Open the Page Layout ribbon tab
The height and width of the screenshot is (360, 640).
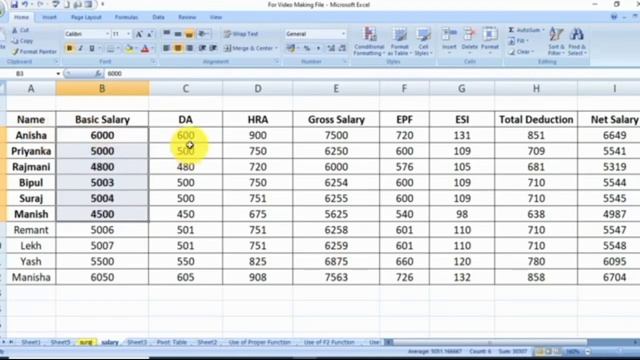pos(86,17)
